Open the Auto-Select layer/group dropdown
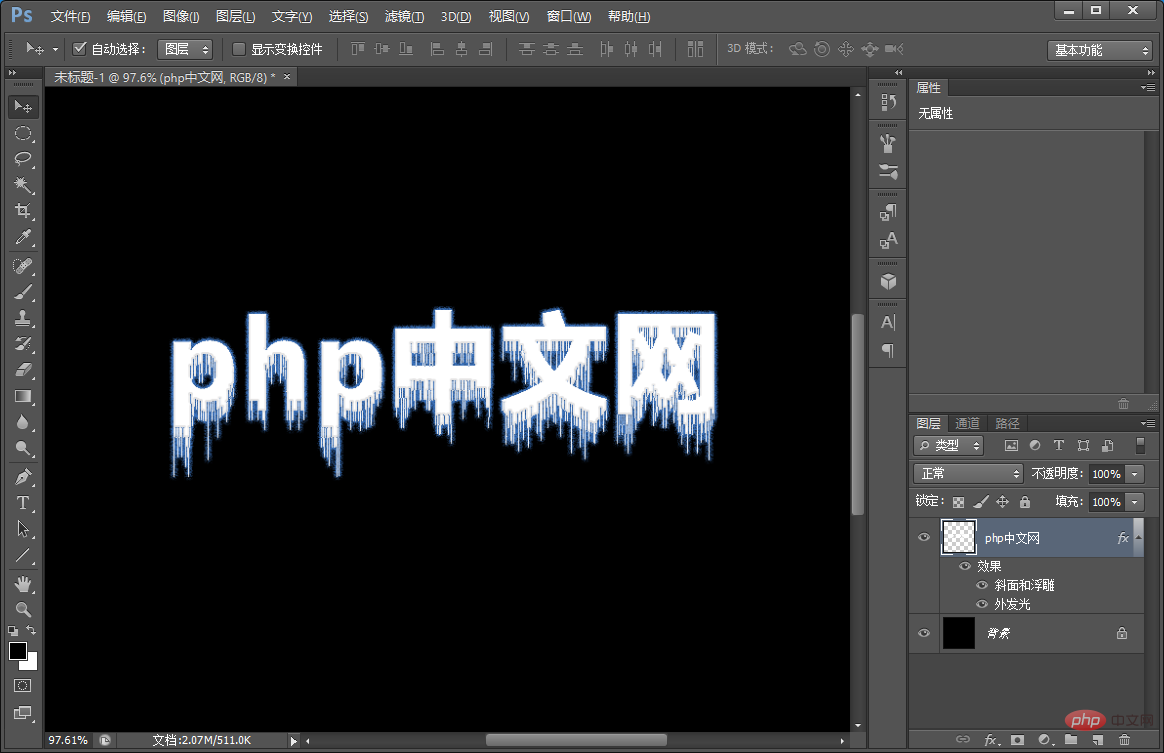This screenshot has height=753, width=1164. (185, 49)
